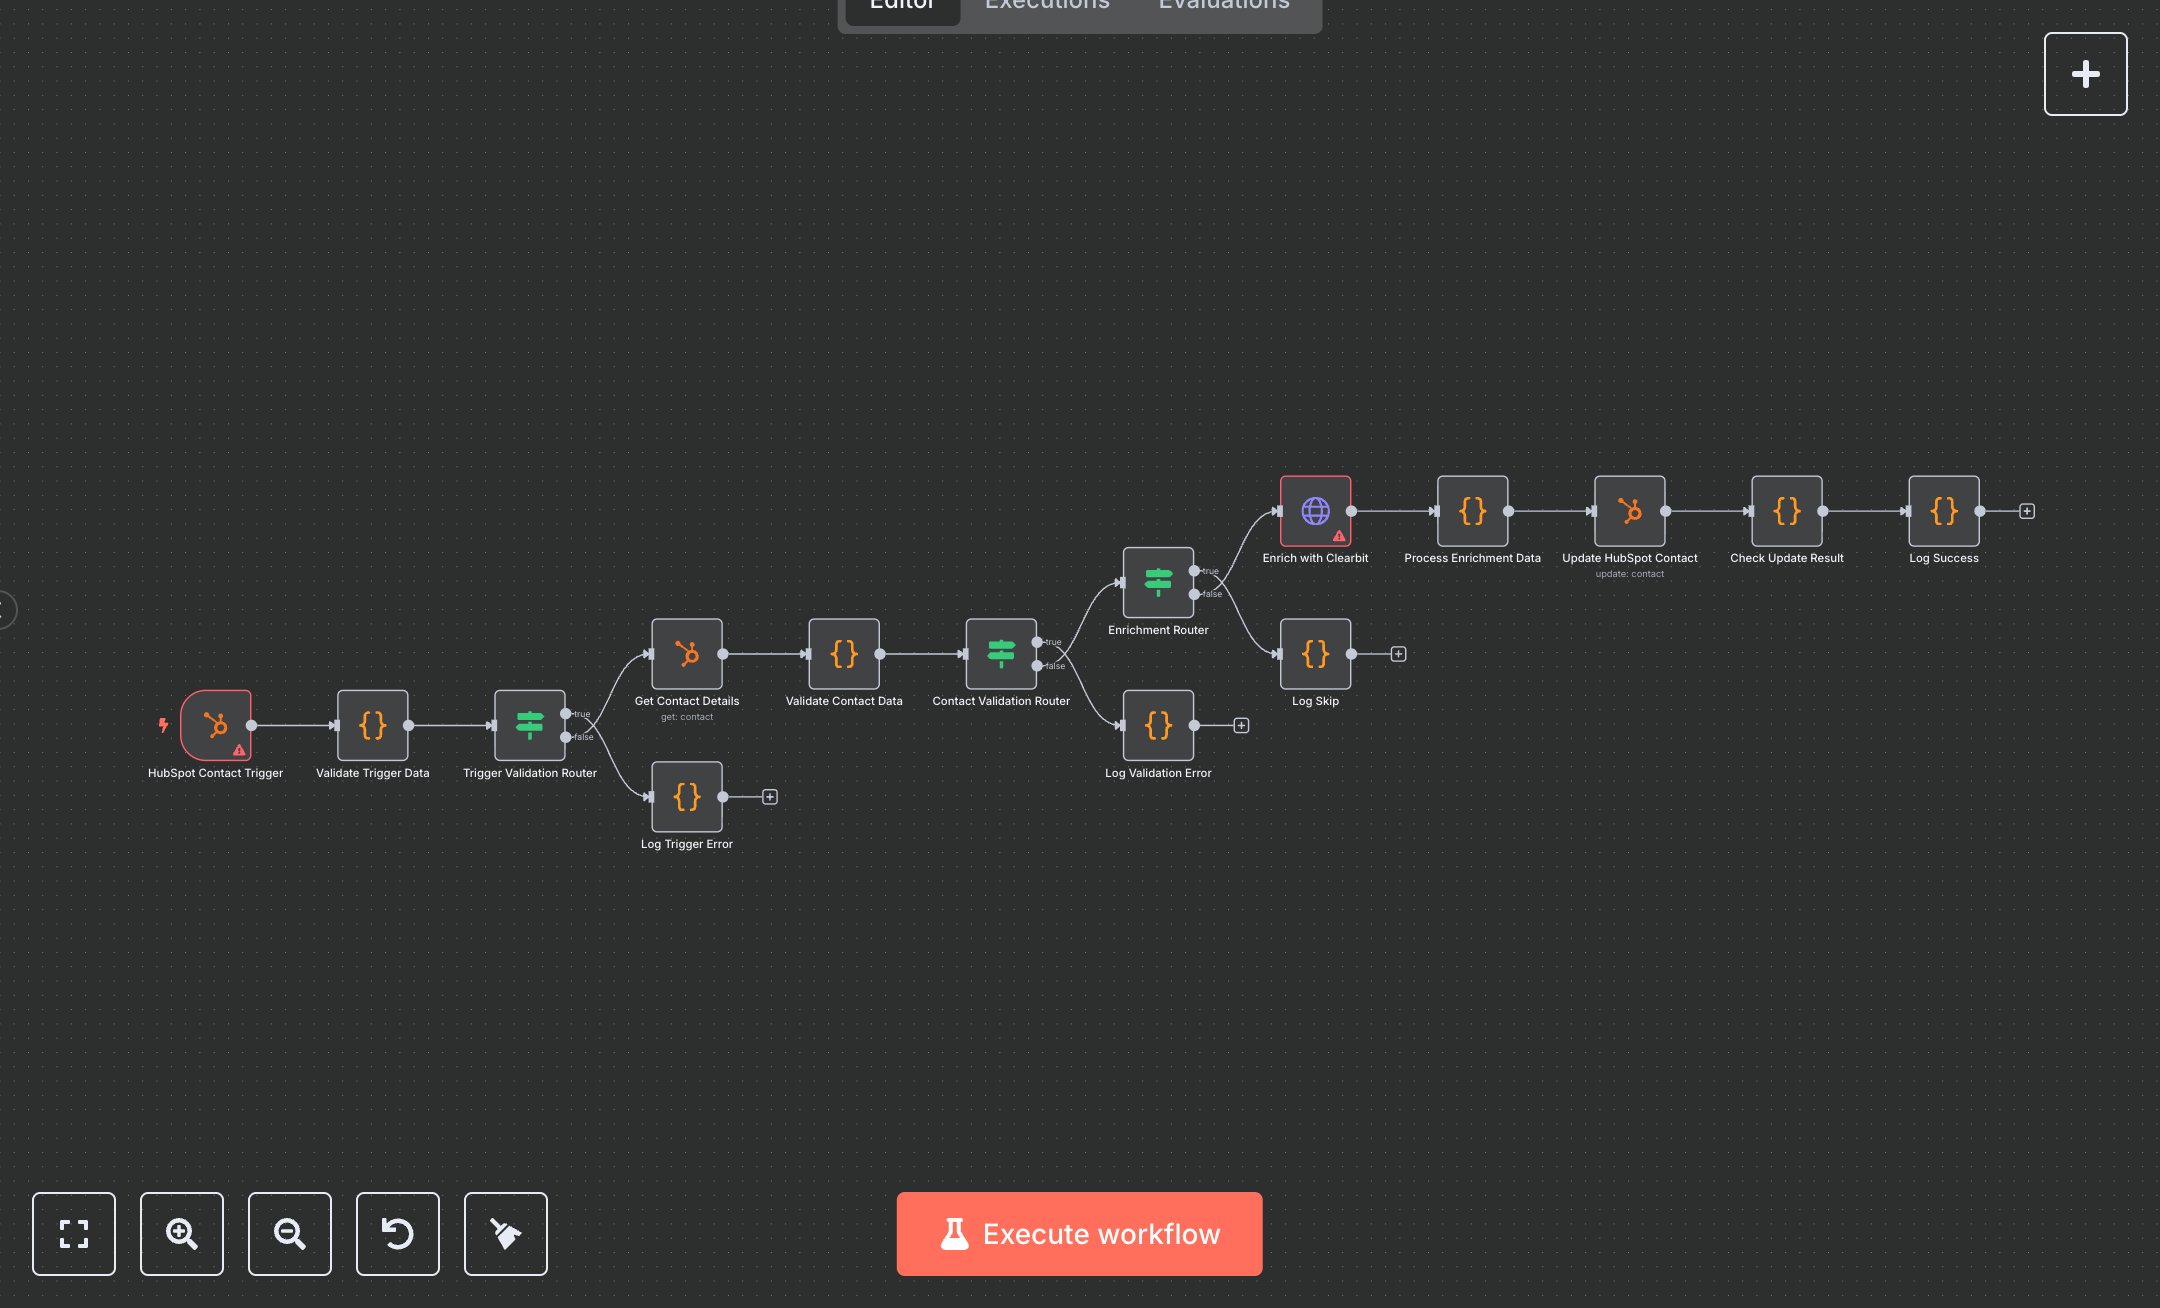Screen dimensions: 2160x1308
Task: Open the Get Contact Details node
Action: click(686, 655)
